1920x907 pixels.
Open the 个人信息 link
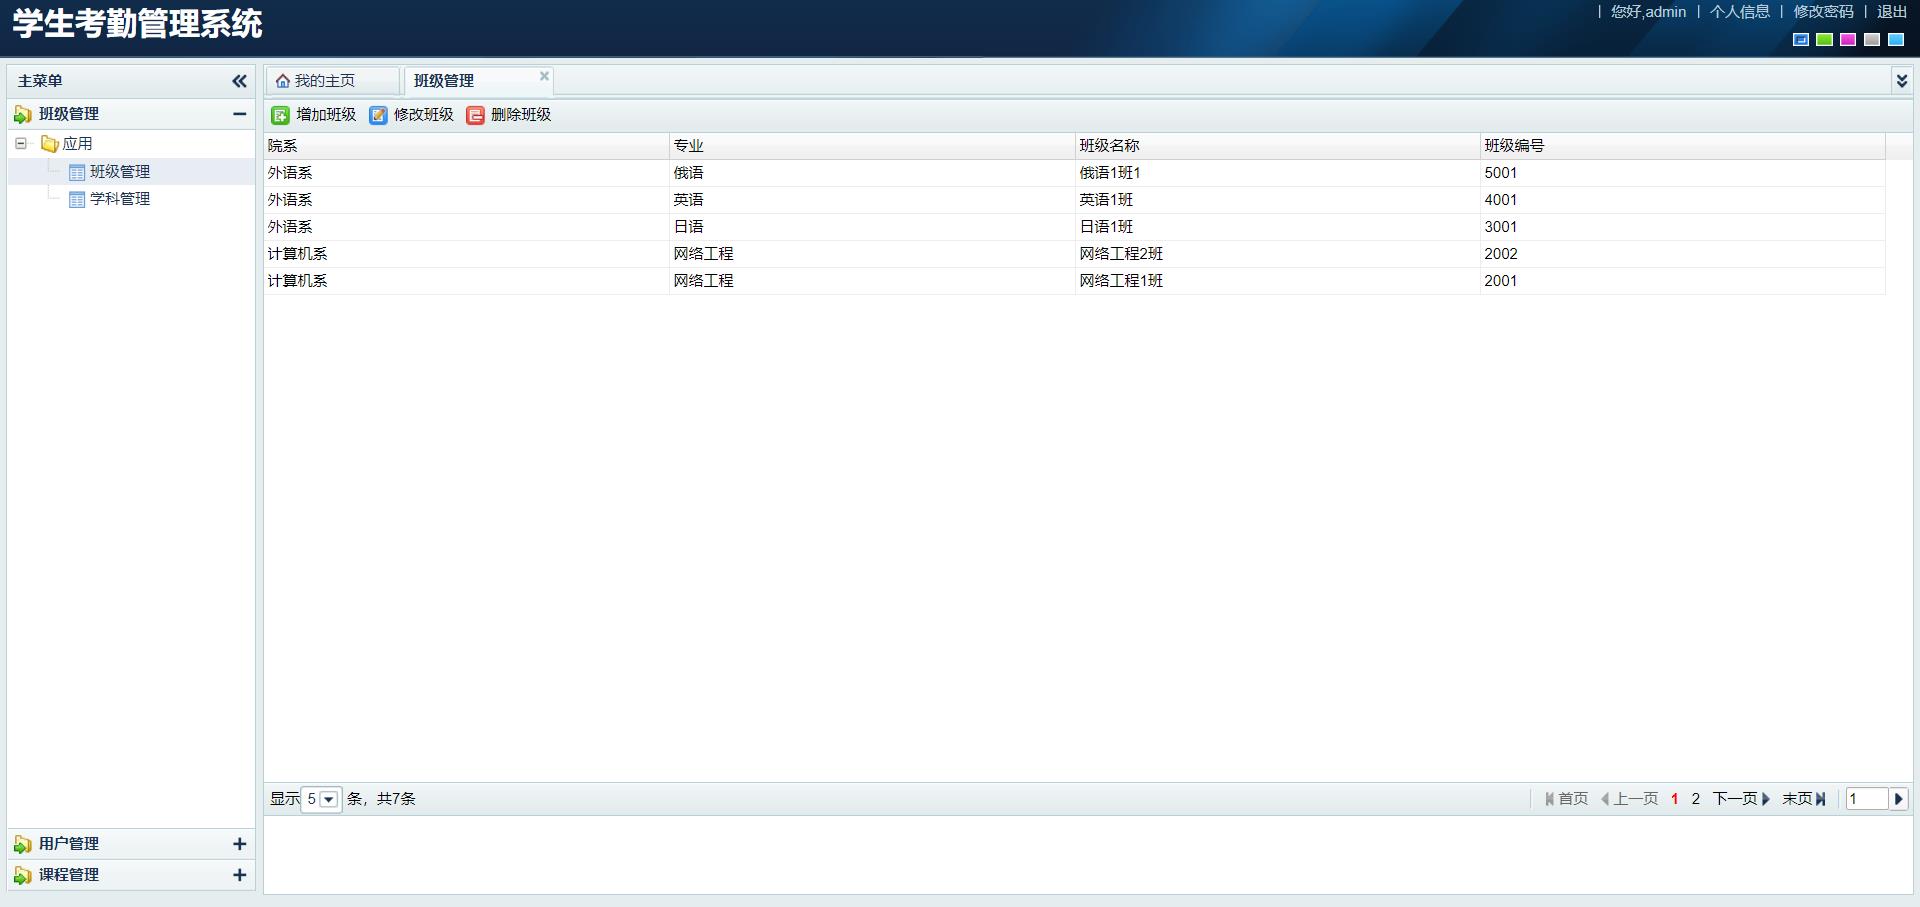tap(1739, 12)
